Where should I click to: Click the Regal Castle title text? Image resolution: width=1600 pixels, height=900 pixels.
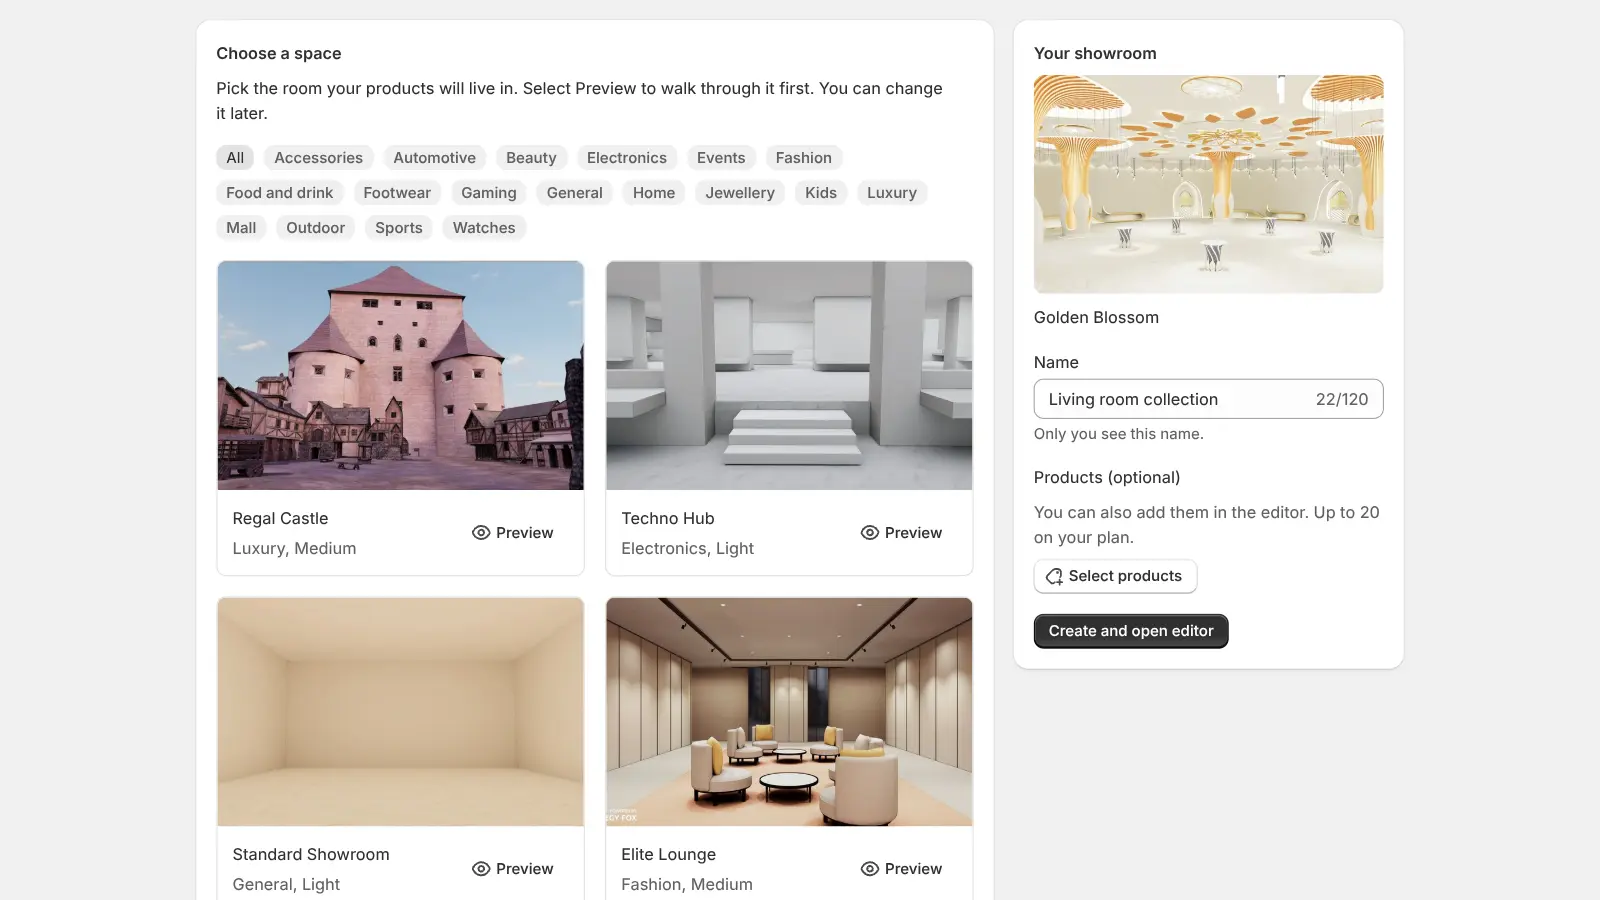coord(280,518)
